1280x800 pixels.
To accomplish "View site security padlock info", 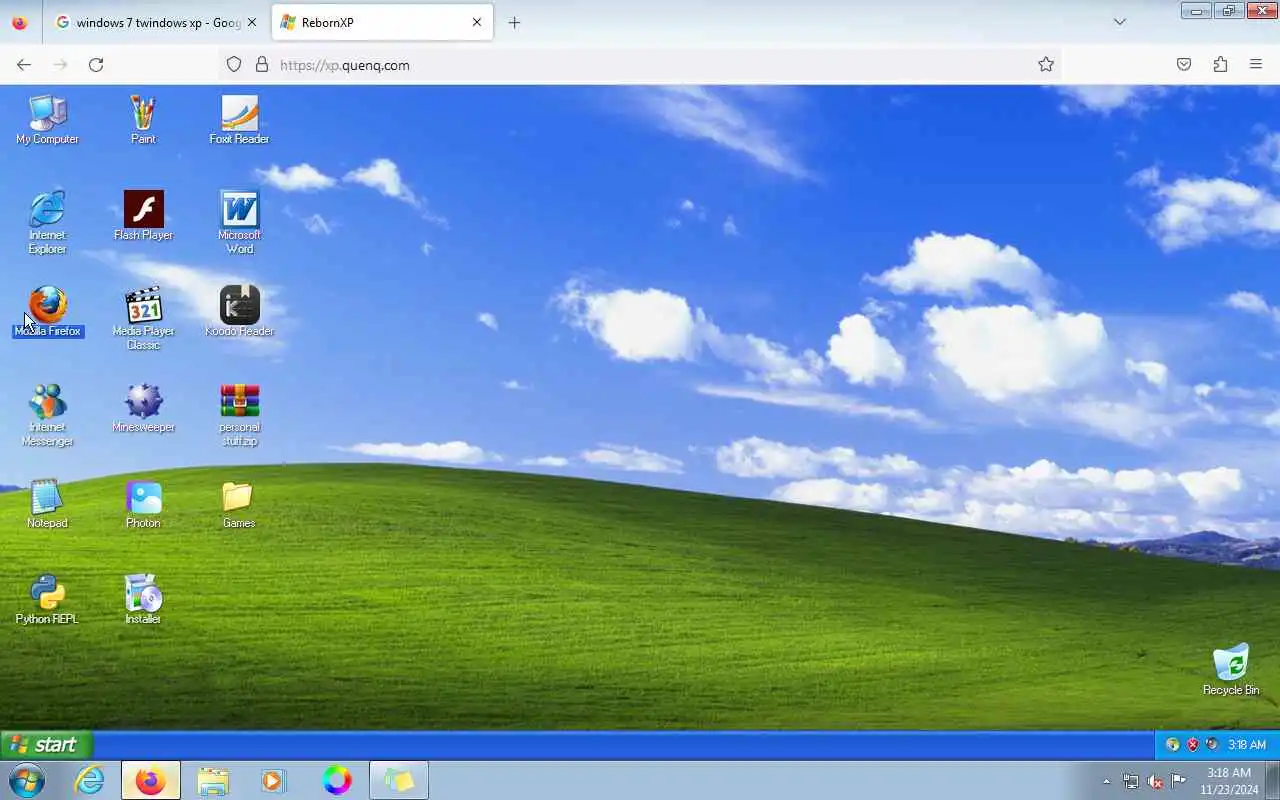I will (x=262, y=64).
